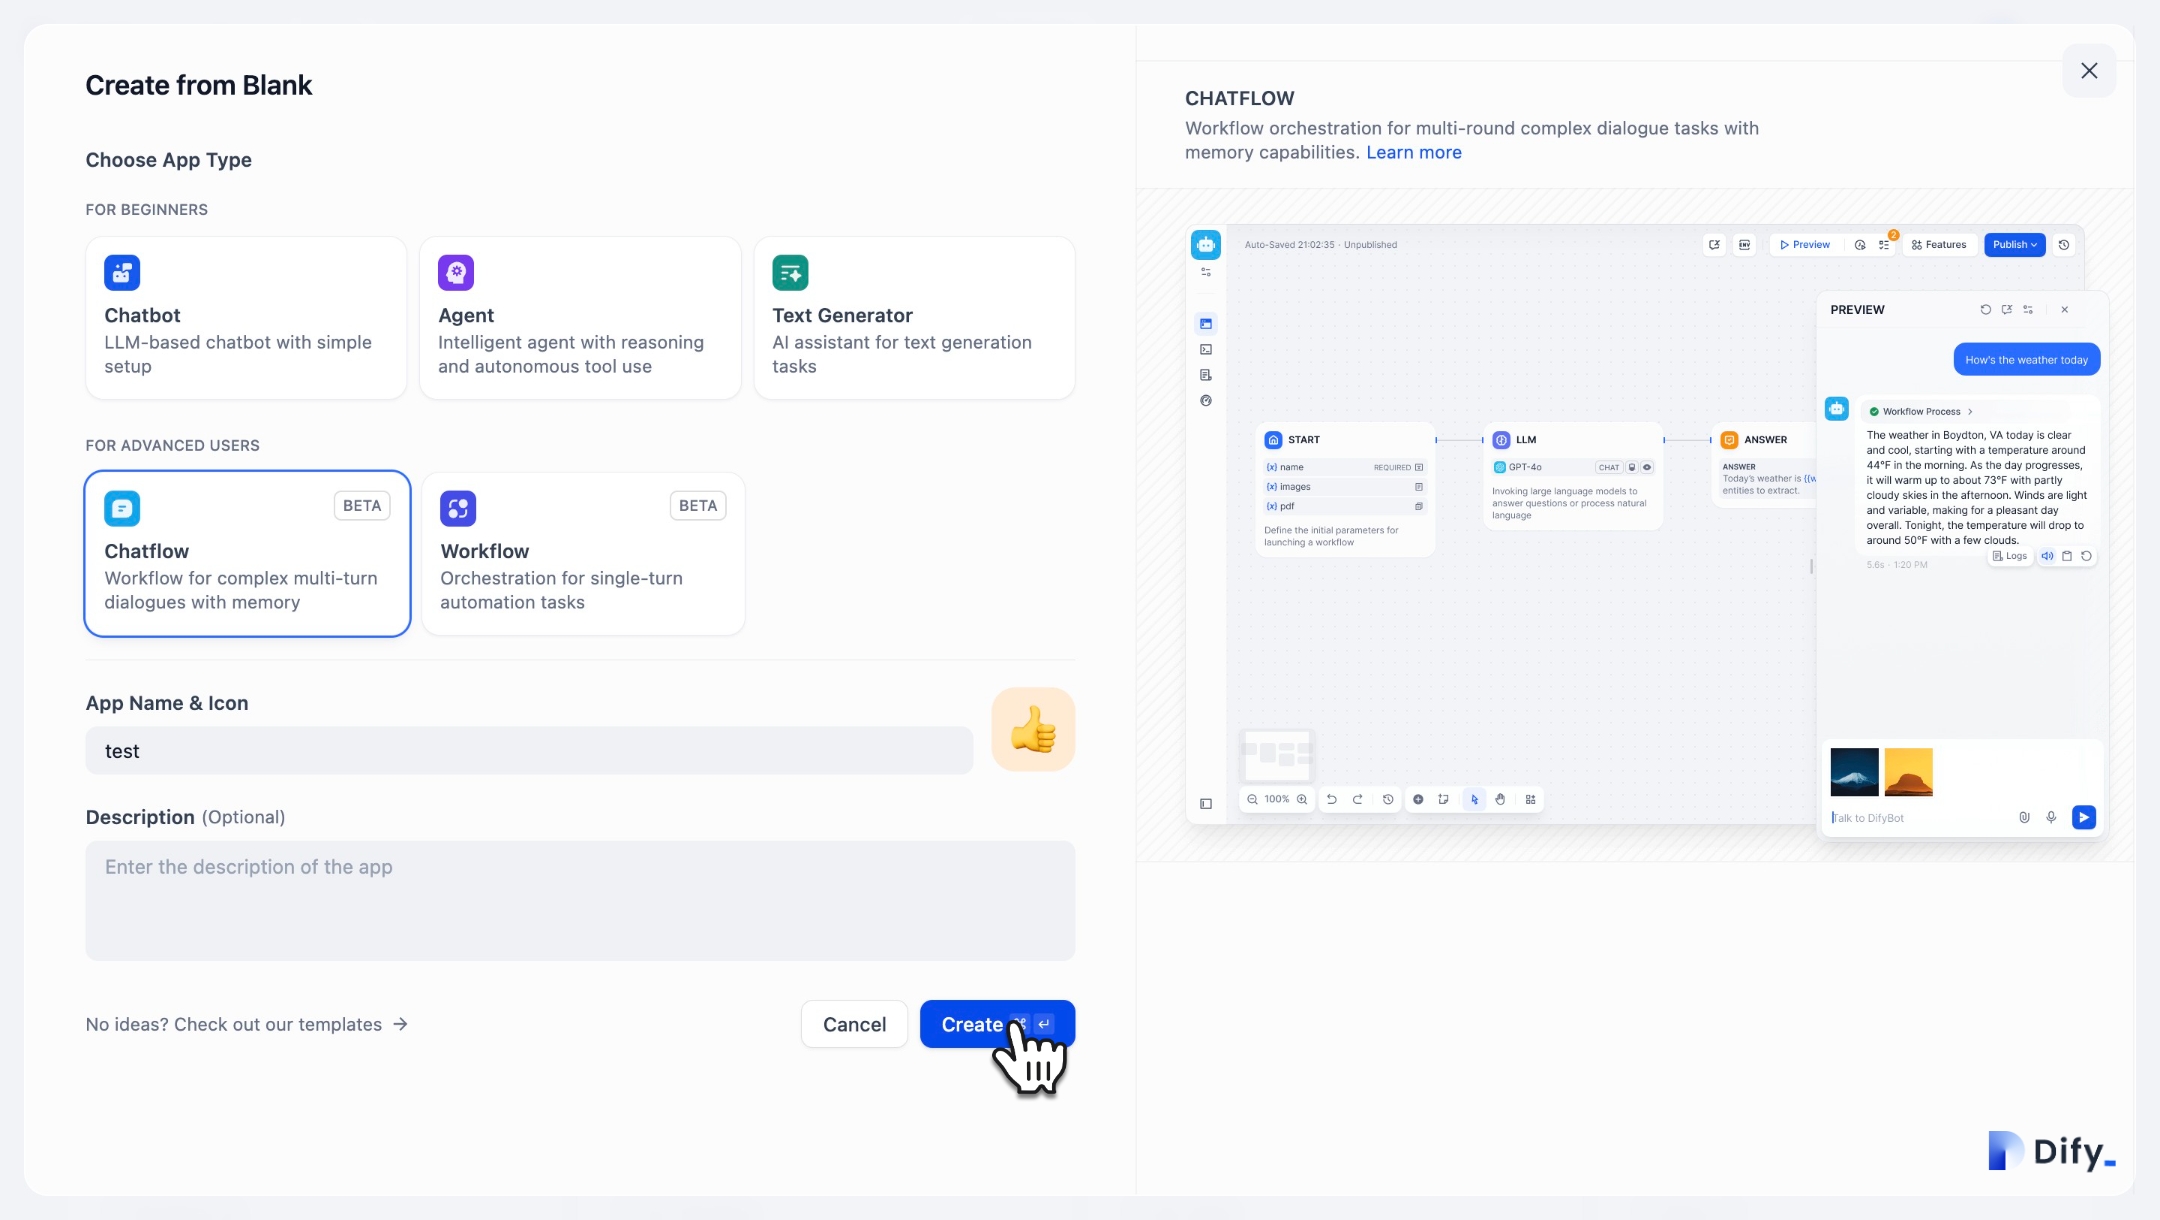Viewport: 2160px width, 1220px height.
Task: Click the description text area
Action: 580,900
